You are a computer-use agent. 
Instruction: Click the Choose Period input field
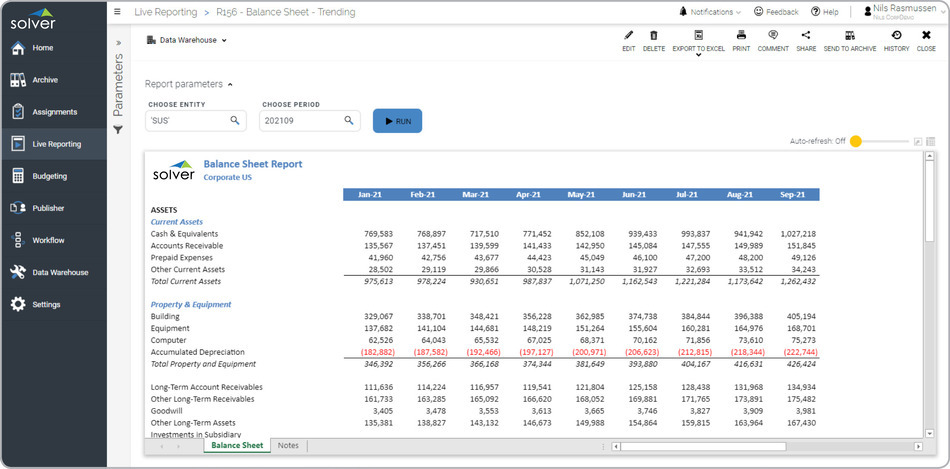(x=301, y=121)
